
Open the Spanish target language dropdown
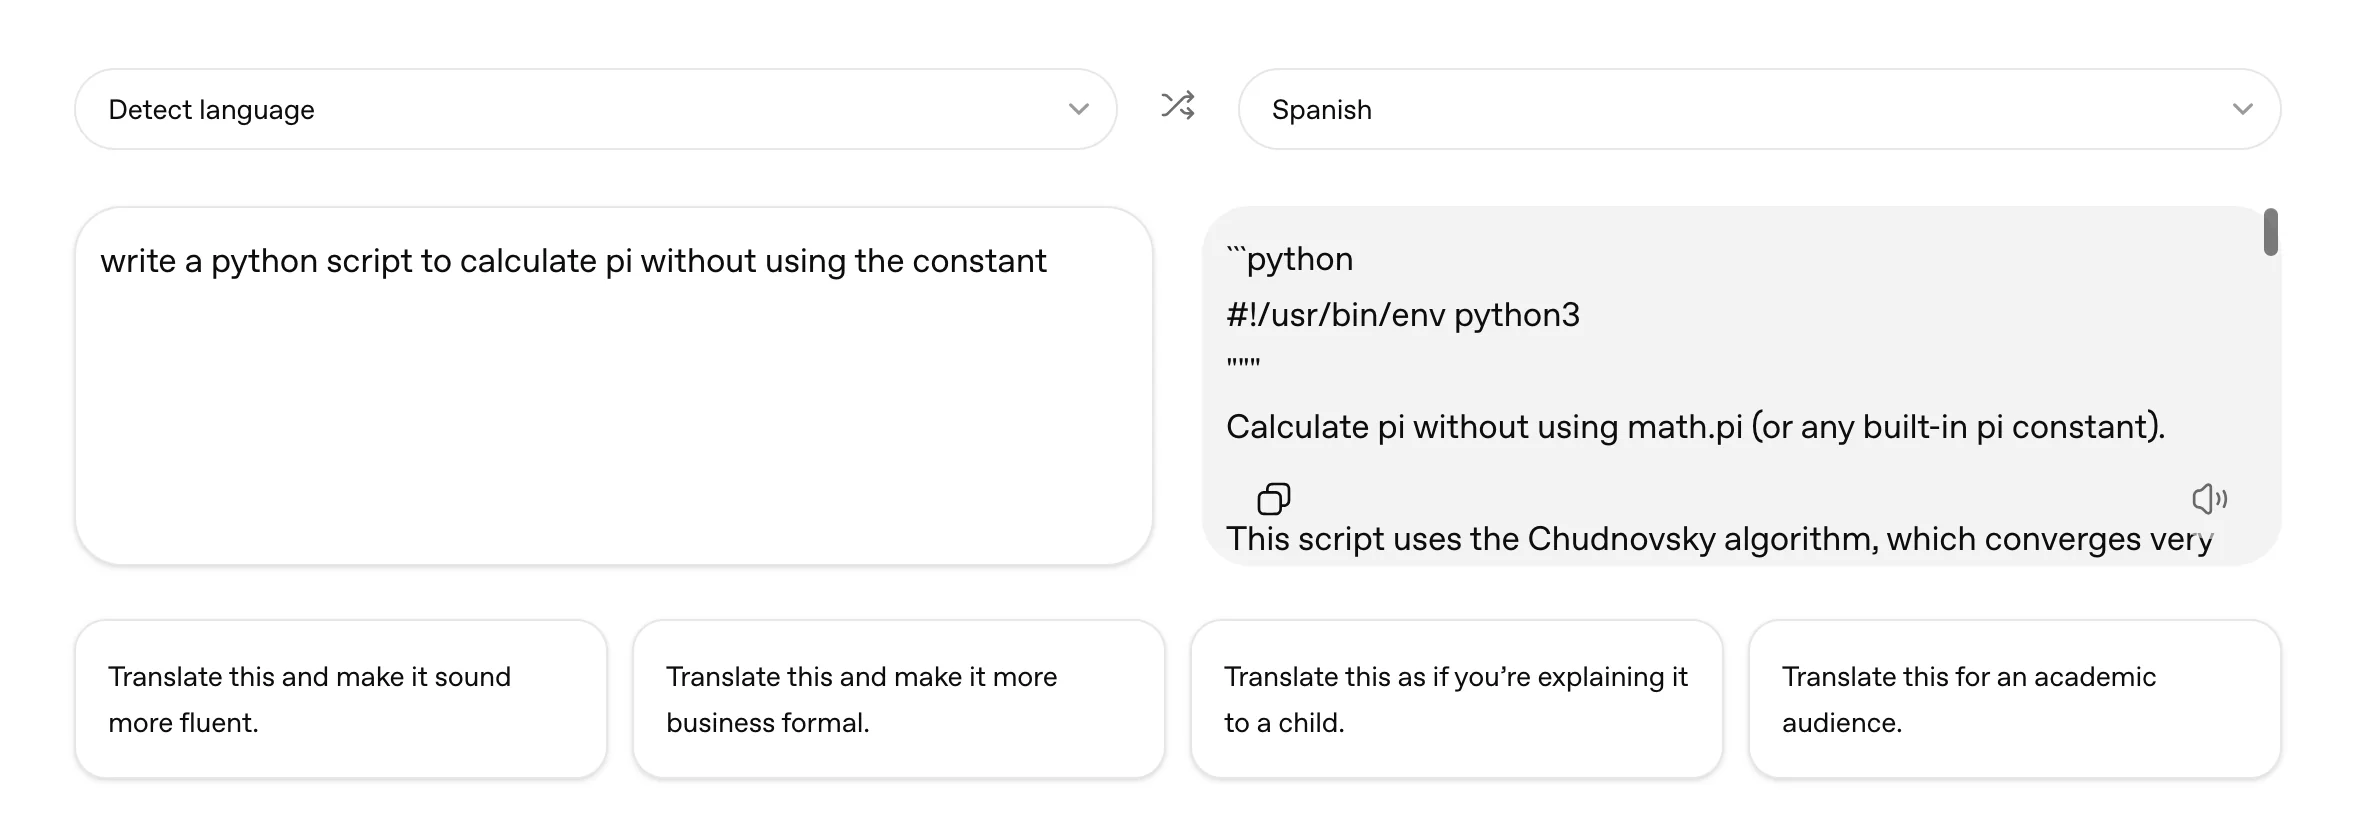tap(1758, 109)
